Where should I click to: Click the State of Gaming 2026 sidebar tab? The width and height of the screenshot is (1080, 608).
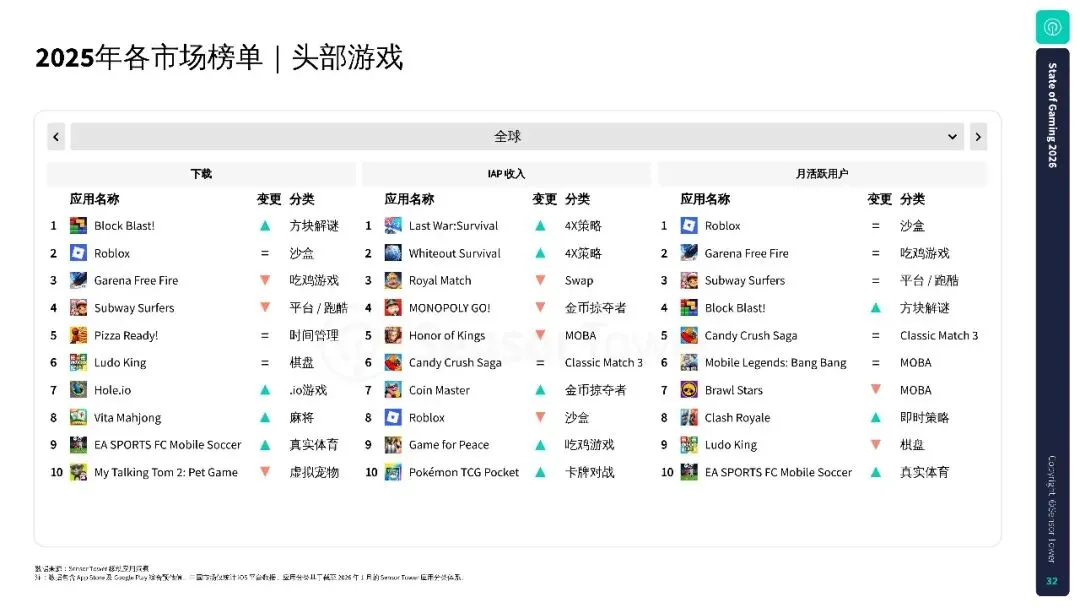point(1051,115)
